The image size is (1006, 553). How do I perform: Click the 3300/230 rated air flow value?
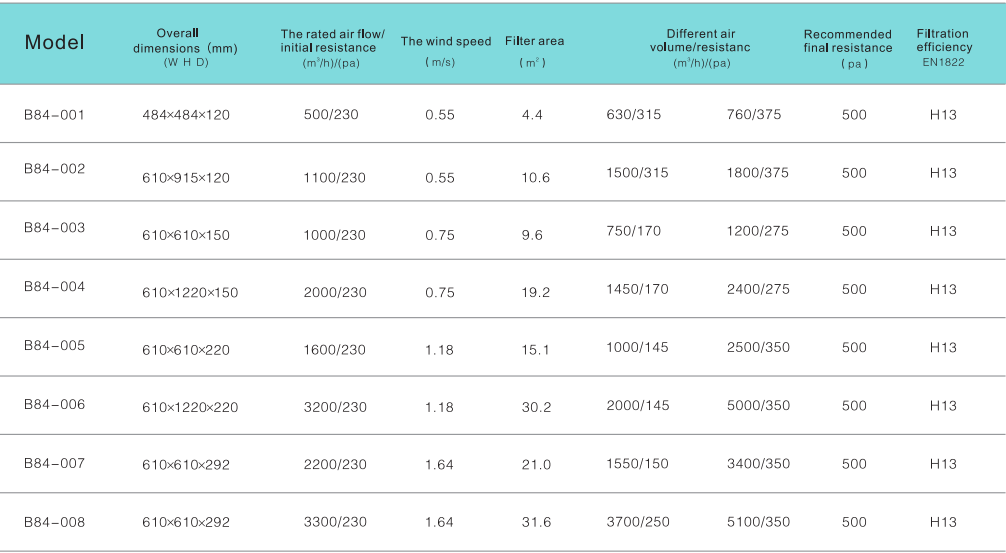[335, 522]
